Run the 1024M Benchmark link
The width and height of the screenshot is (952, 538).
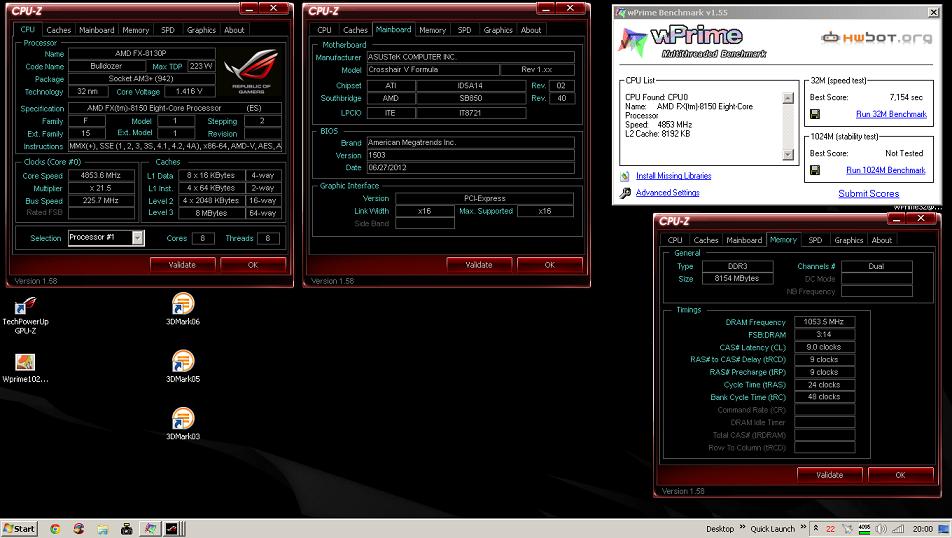886,170
